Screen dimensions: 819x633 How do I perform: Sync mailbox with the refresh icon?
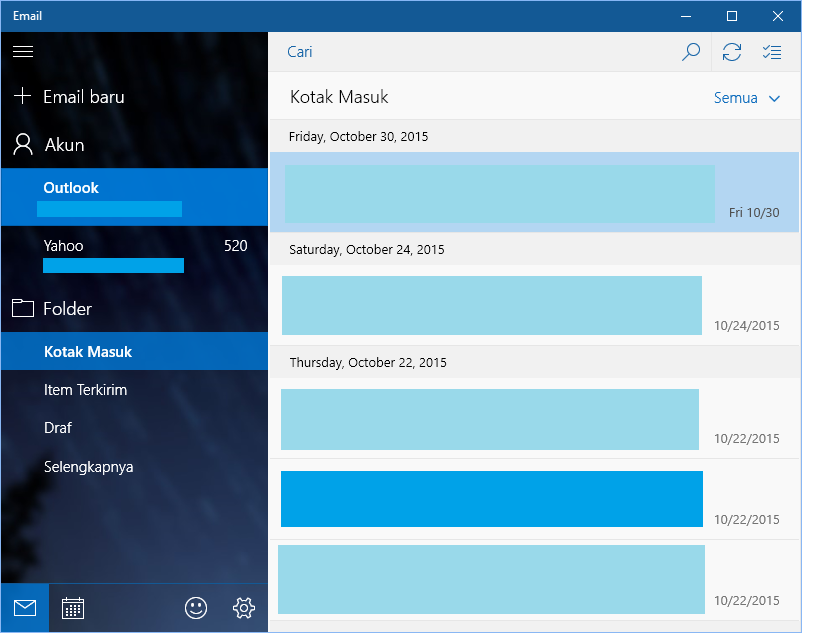click(x=732, y=52)
